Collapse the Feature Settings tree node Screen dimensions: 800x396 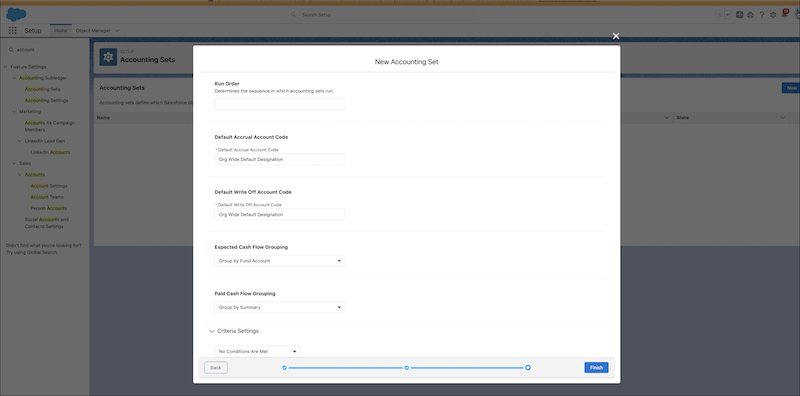(x=6, y=67)
